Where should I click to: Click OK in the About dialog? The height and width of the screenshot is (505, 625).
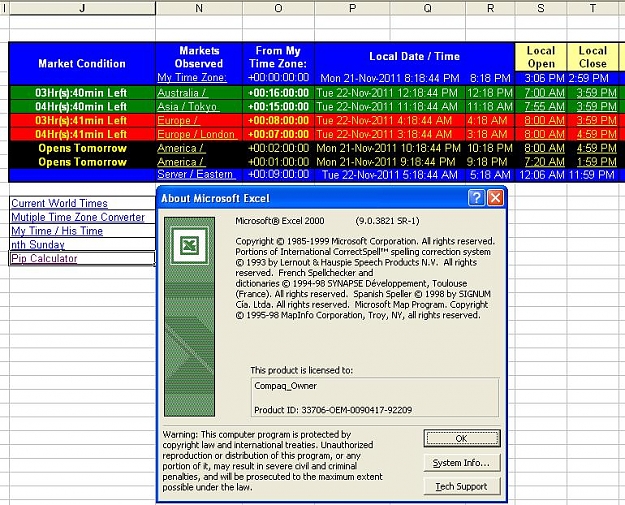coord(462,438)
